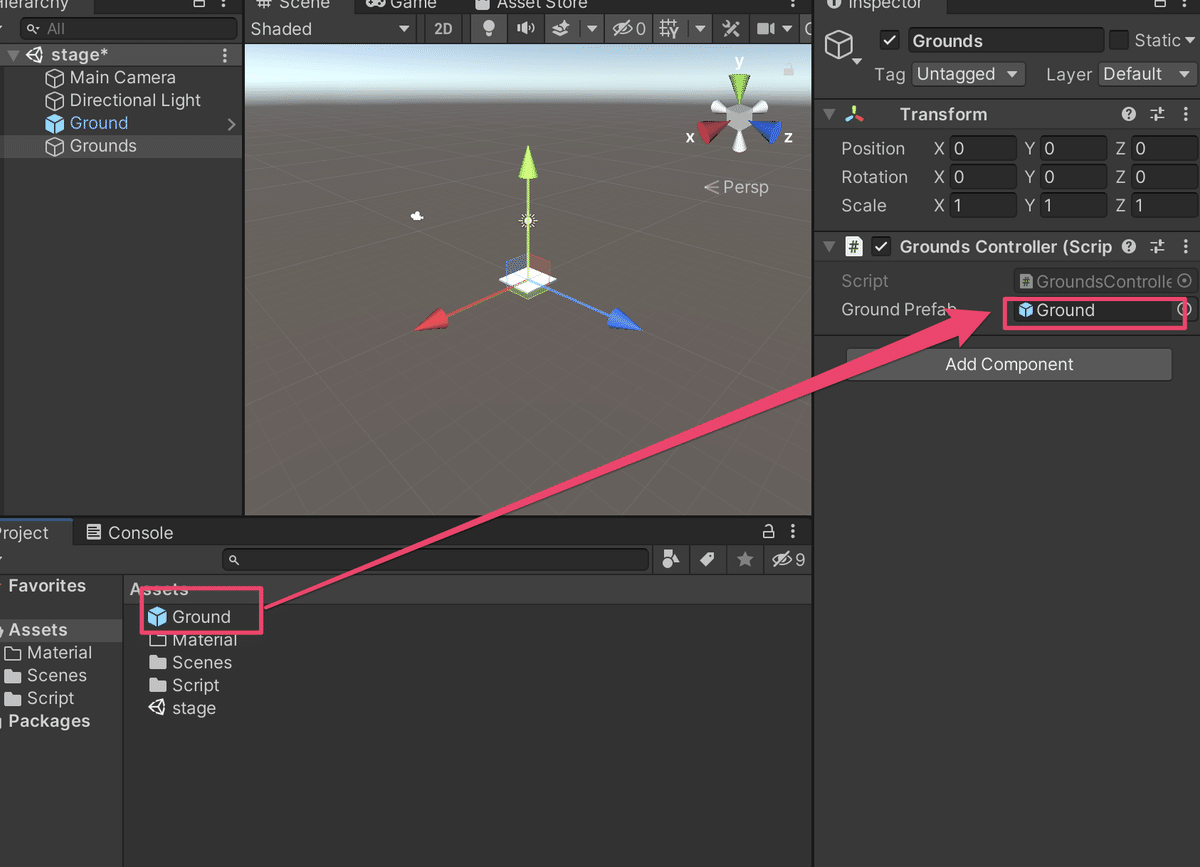This screenshot has width=1200, height=867.
Task: Toggle scene grid visibility icon
Action: [670, 29]
